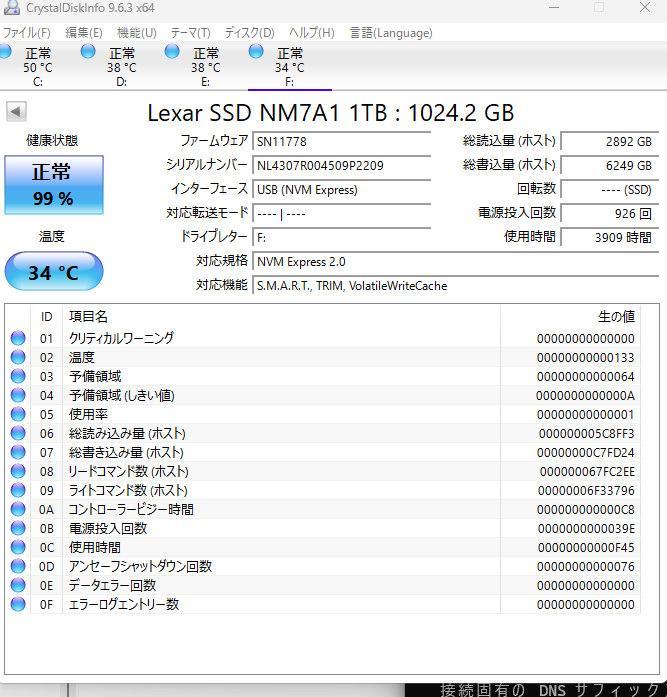Click the status icon for クリティカルワーニング row

(18, 338)
